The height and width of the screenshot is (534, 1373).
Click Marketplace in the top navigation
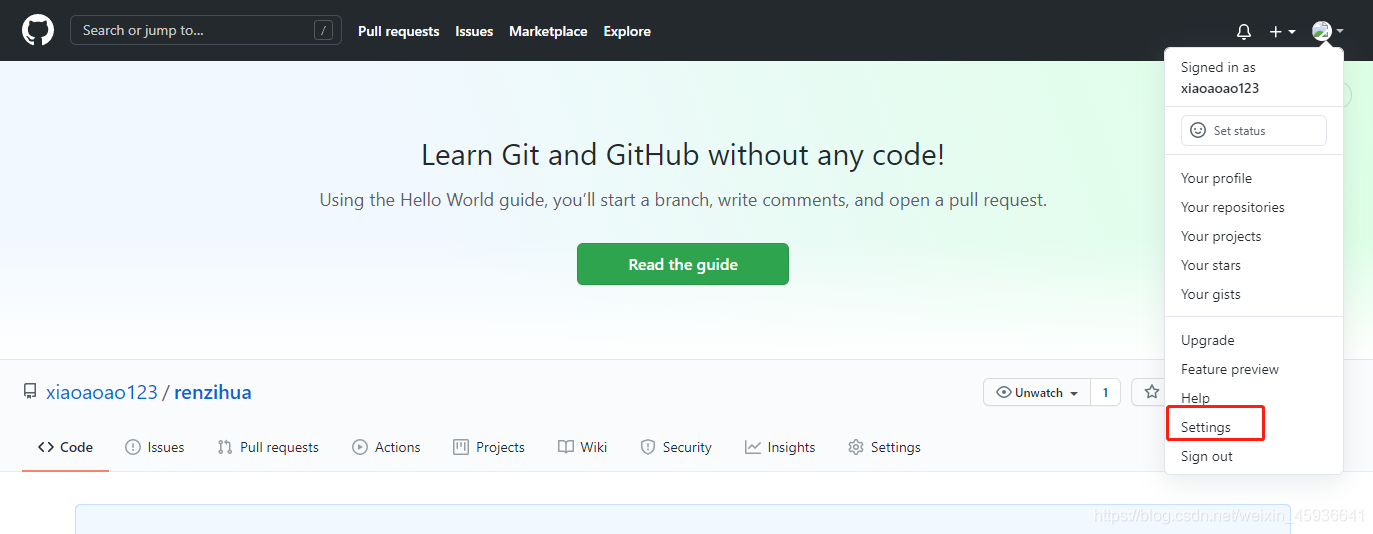(548, 31)
